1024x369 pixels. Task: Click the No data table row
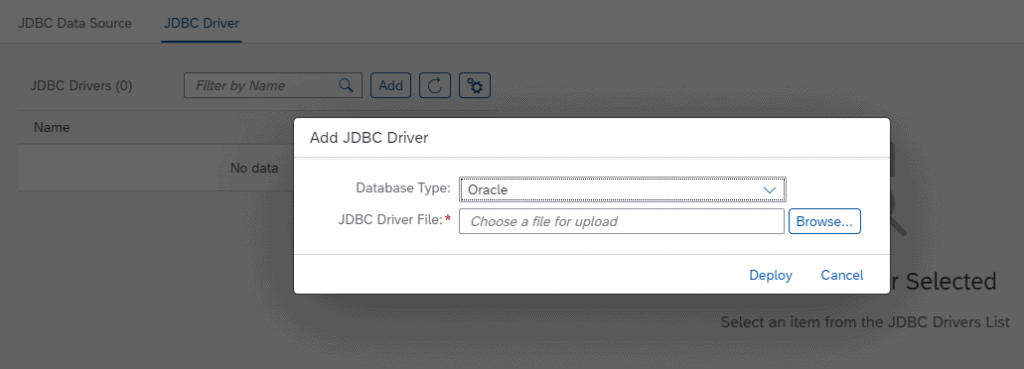pyautogui.click(x=155, y=168)
